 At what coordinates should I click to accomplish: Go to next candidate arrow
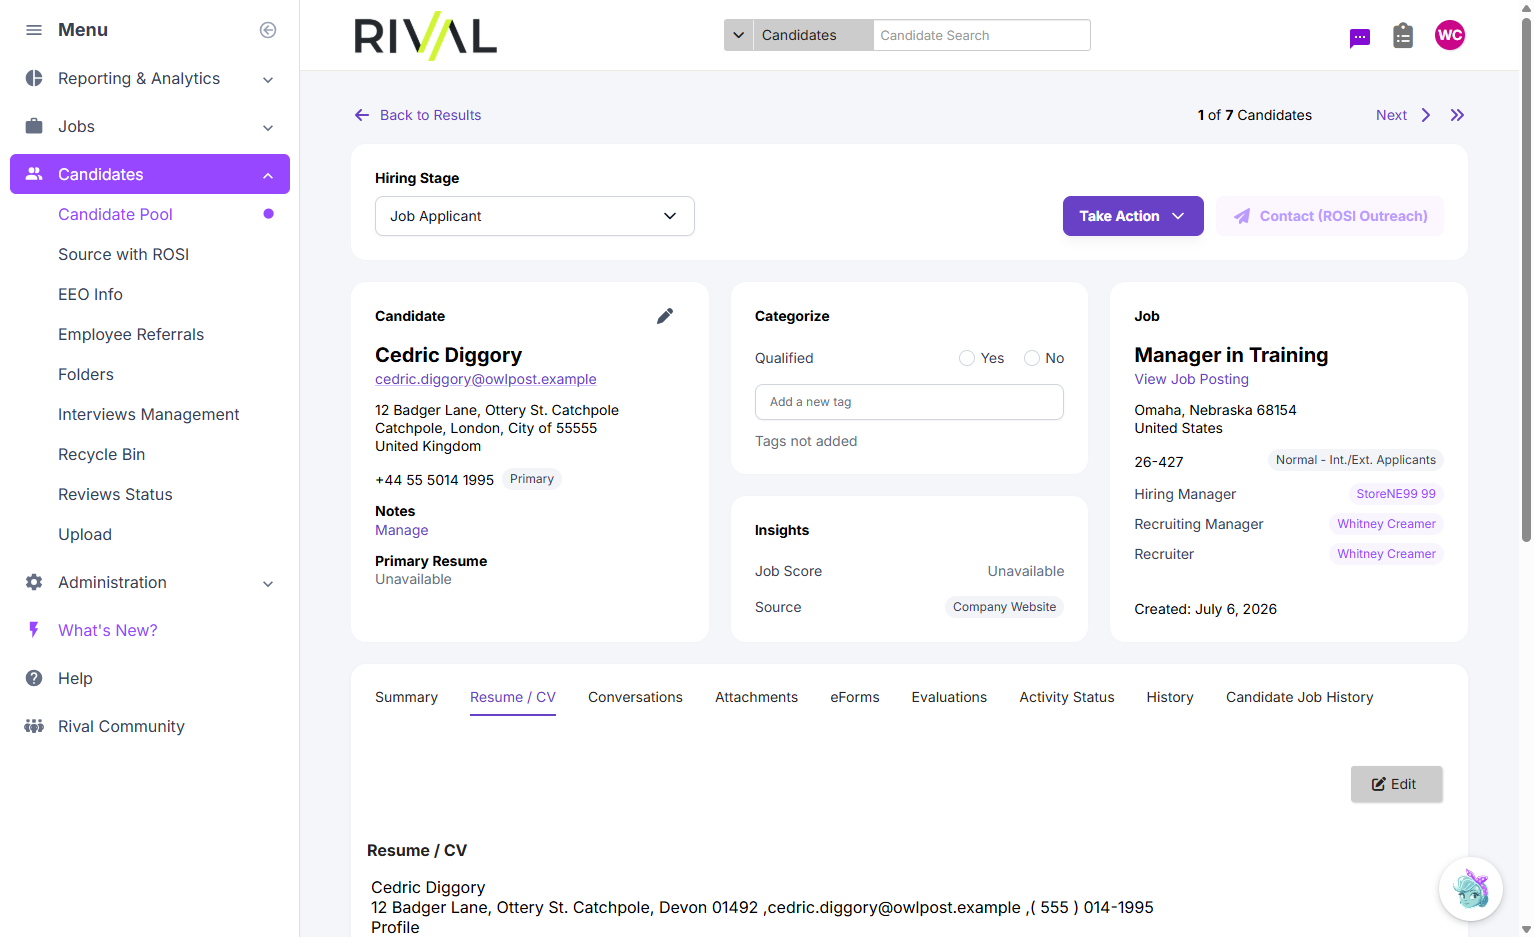point(1426,115)
